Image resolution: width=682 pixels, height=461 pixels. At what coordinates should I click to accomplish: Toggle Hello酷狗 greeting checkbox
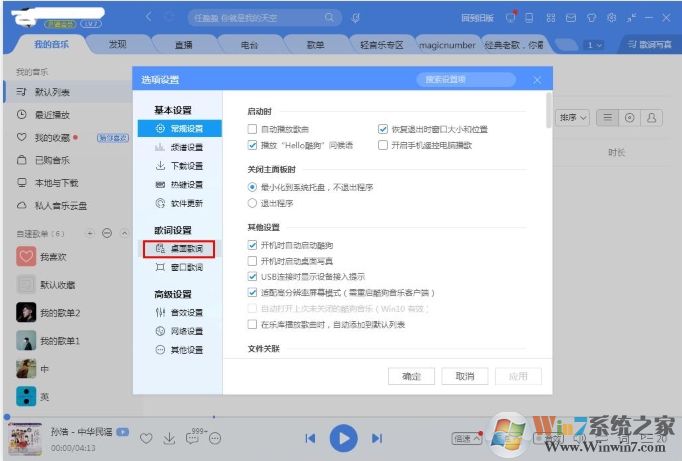pyautogui.click(x=252, y=145)
